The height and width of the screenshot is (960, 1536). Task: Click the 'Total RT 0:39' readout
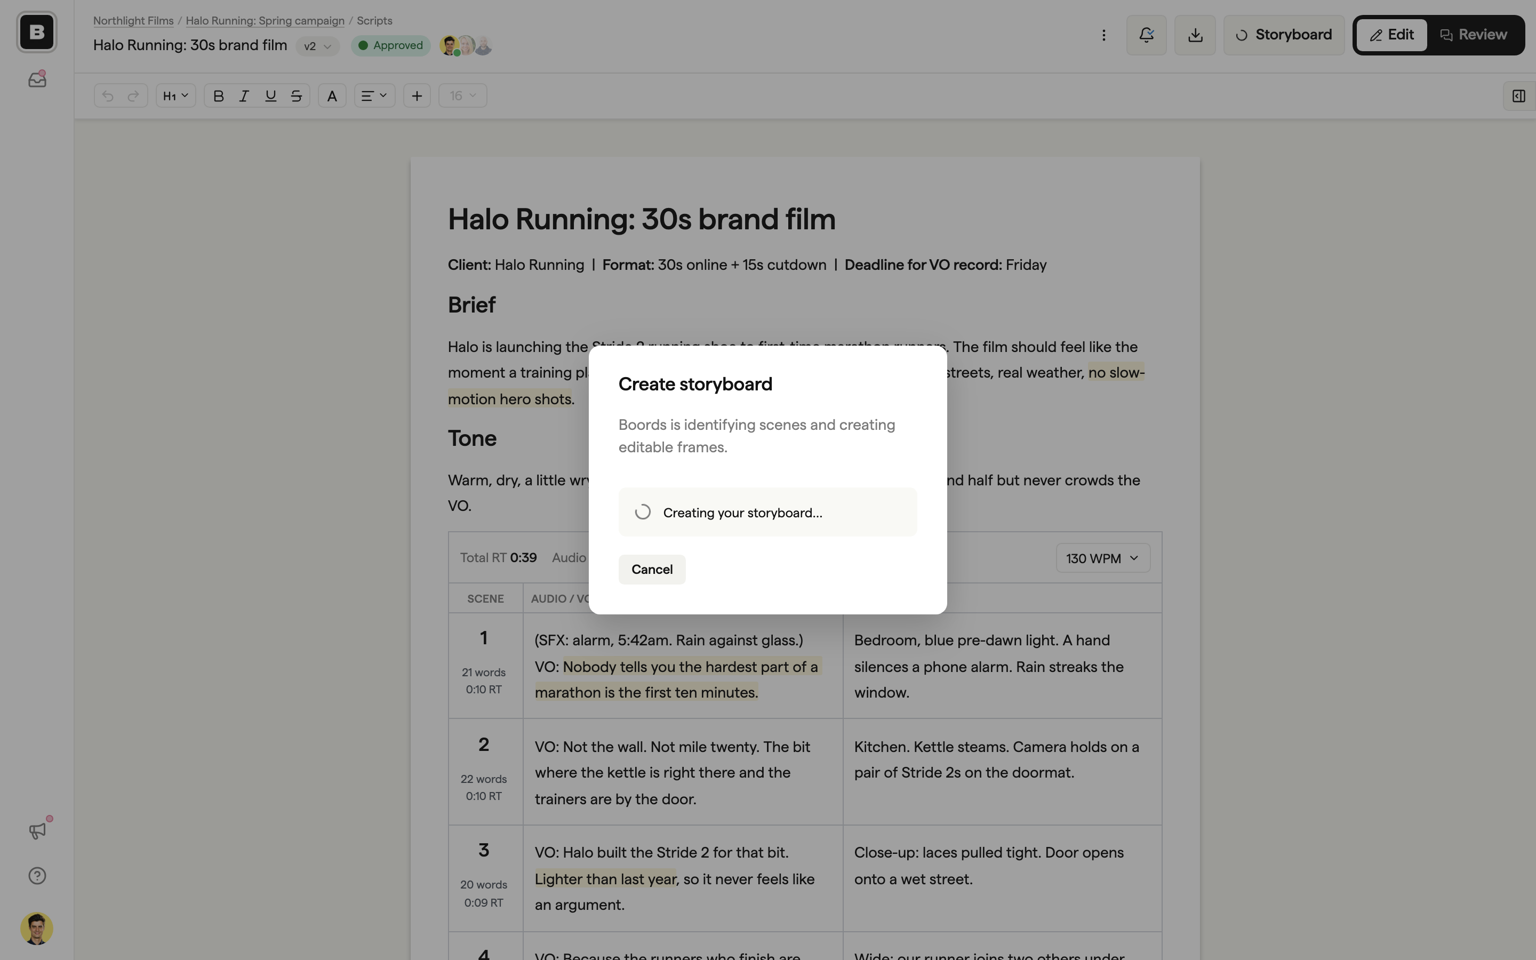pyautogui.click(x=498, y=558)
